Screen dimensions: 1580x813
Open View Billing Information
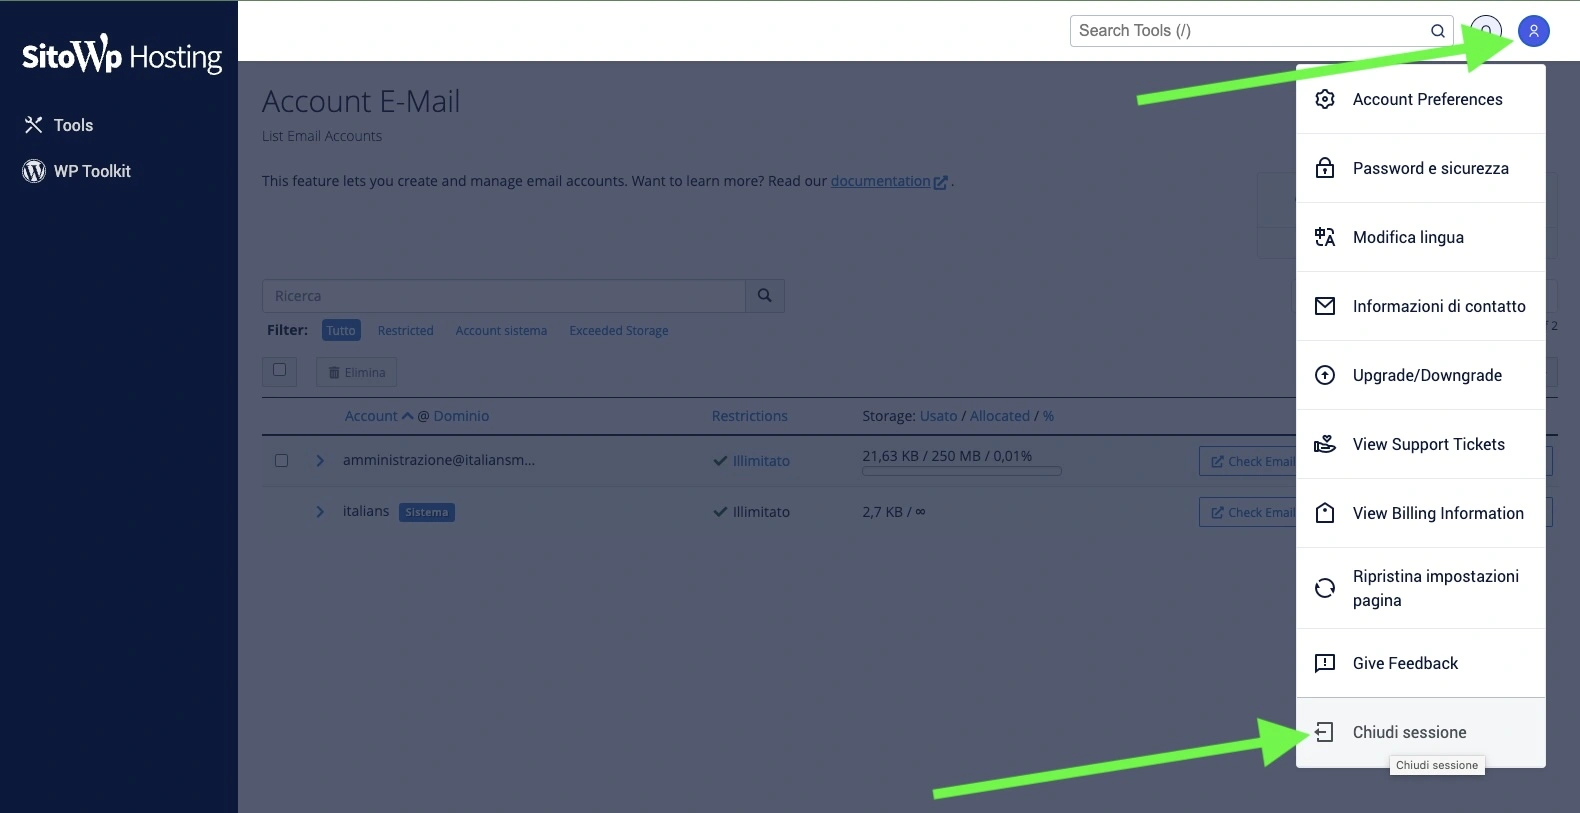1421,513
